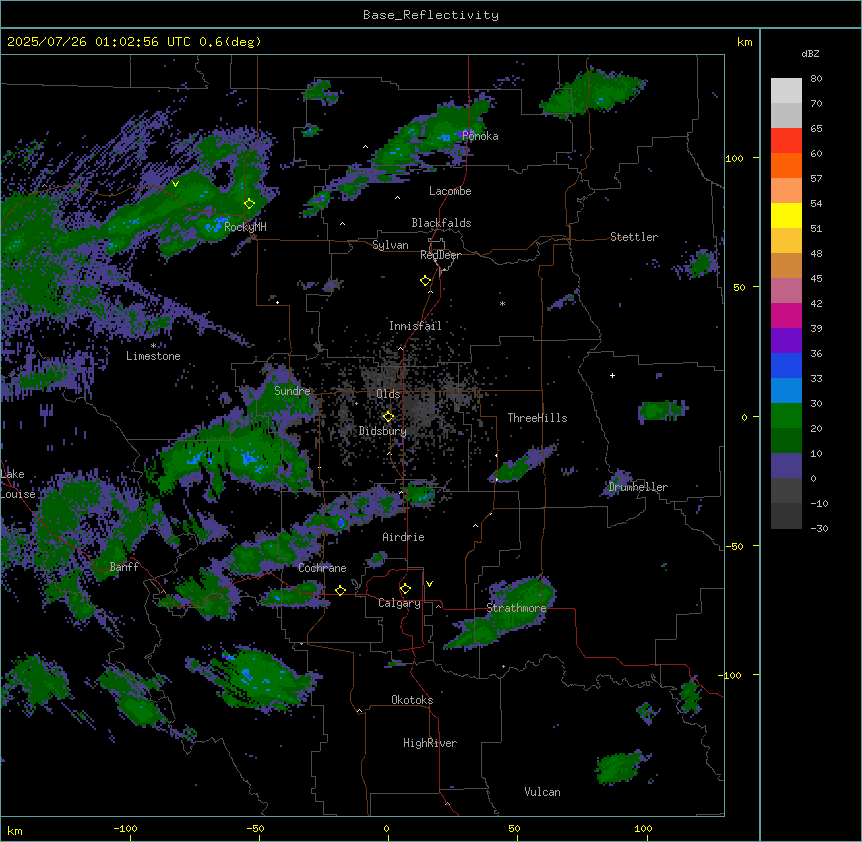Image resolution: width=862 pixels, height=842 pixels.
Task: Click the yellow v marker east of Calgary
Action: tap(429, 584)
